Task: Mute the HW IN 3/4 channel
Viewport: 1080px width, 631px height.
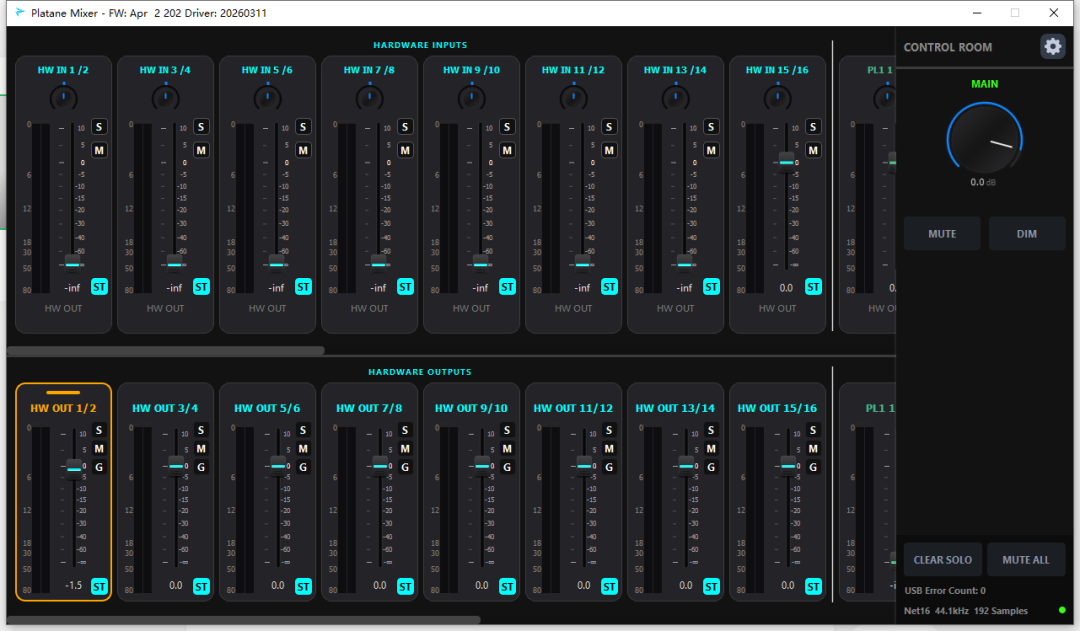Action: pyautogui.click(x=201, y=150)
